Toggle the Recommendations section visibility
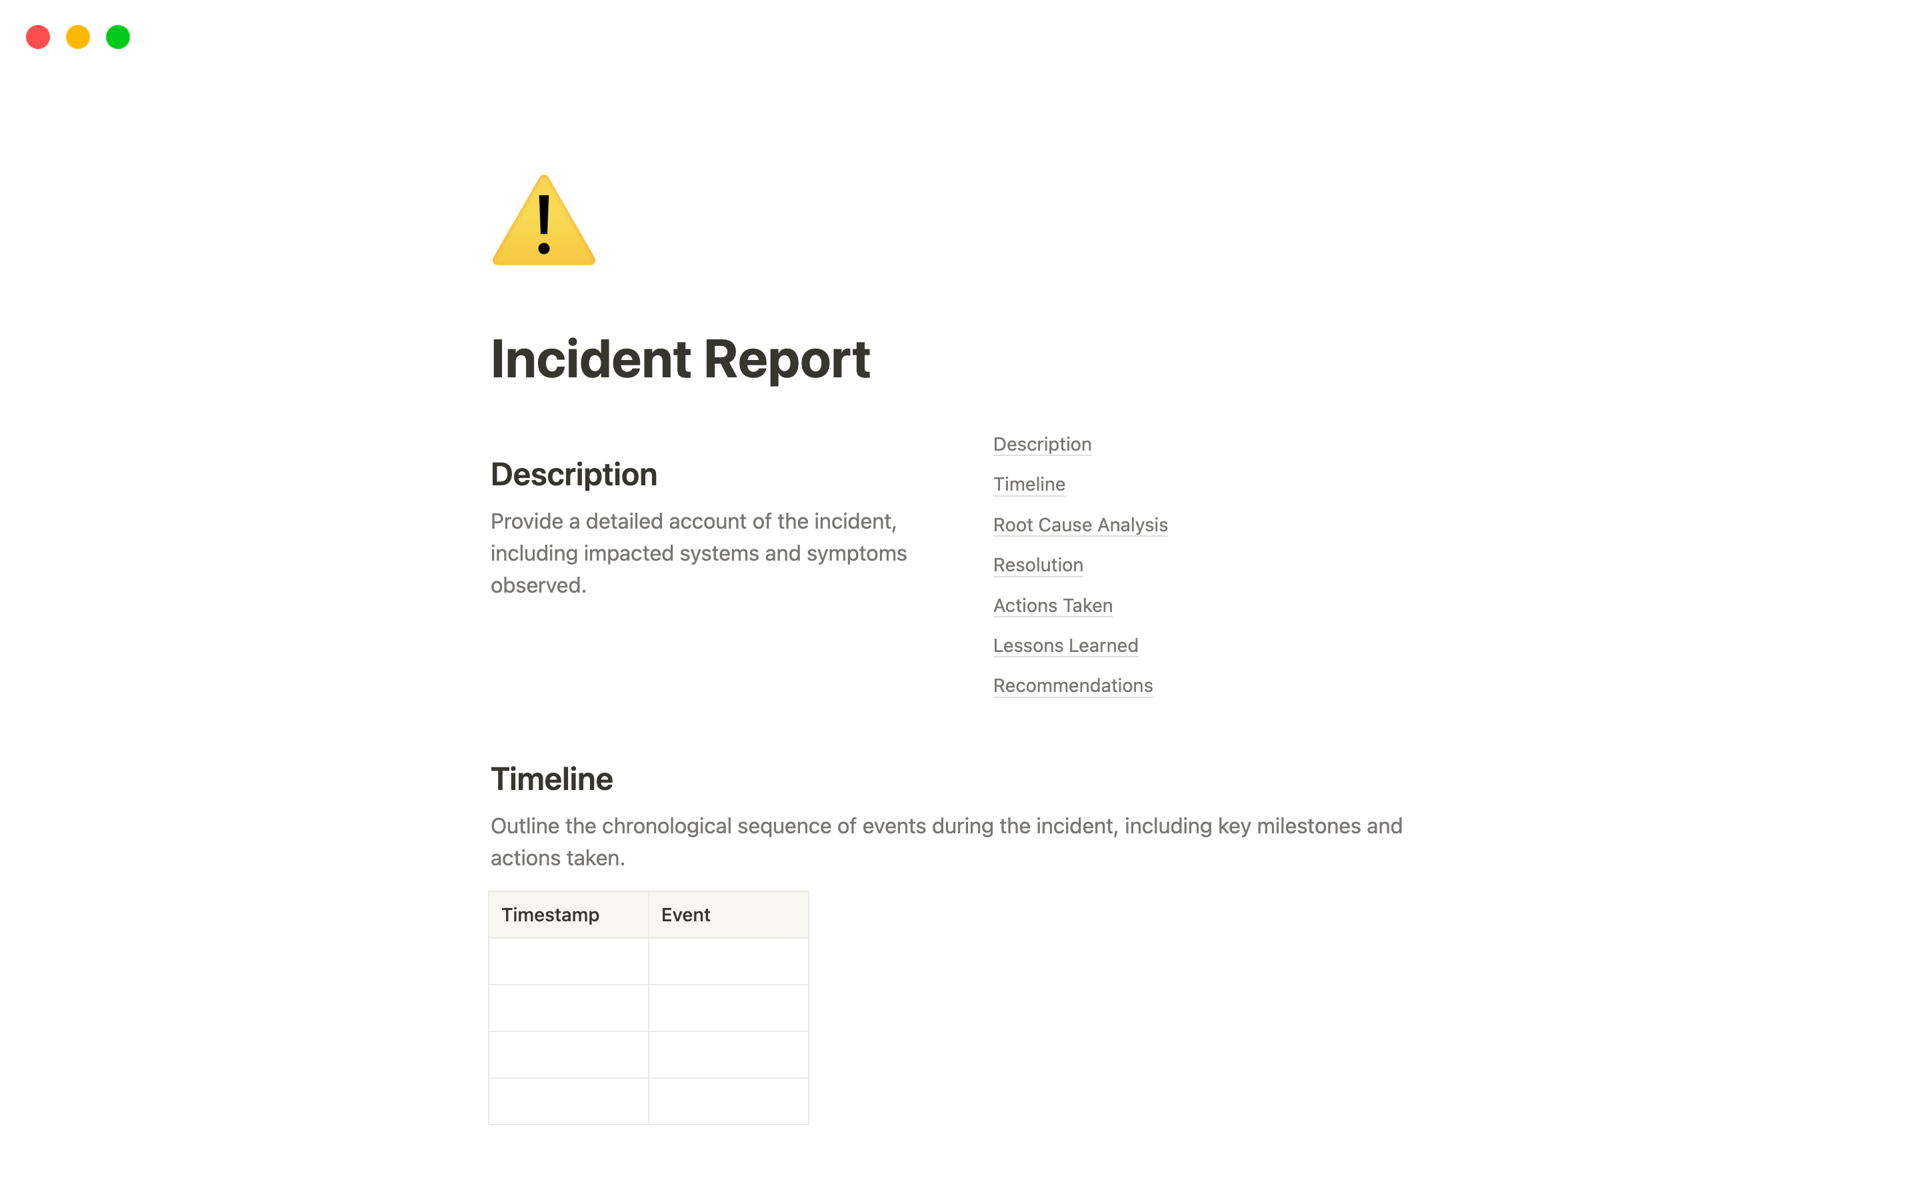Screen dimensions: 1920x1200 tap(1073, 684)
